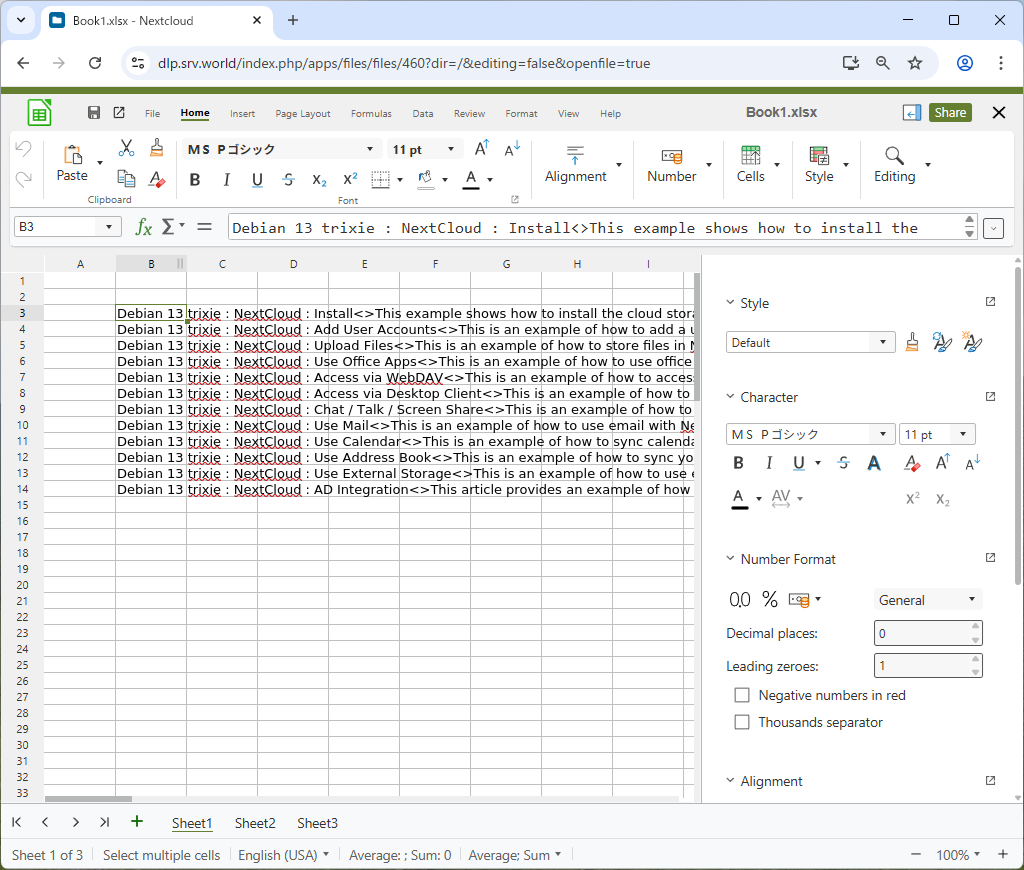
Task: Click the green Share button
Action: (x=950, y=113)
